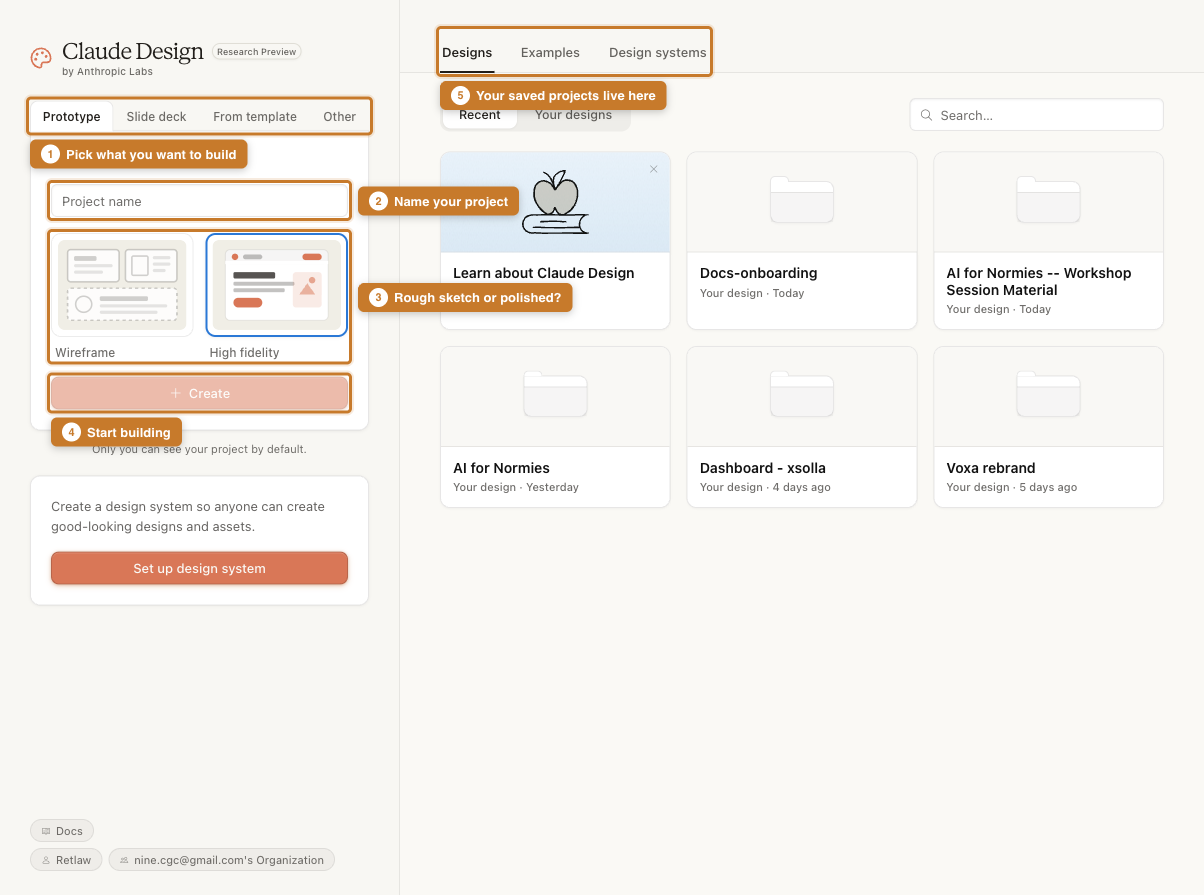Viewport: 1204px width, 895px height.
Task: Click the Claude Design title text
Action: 133,51
